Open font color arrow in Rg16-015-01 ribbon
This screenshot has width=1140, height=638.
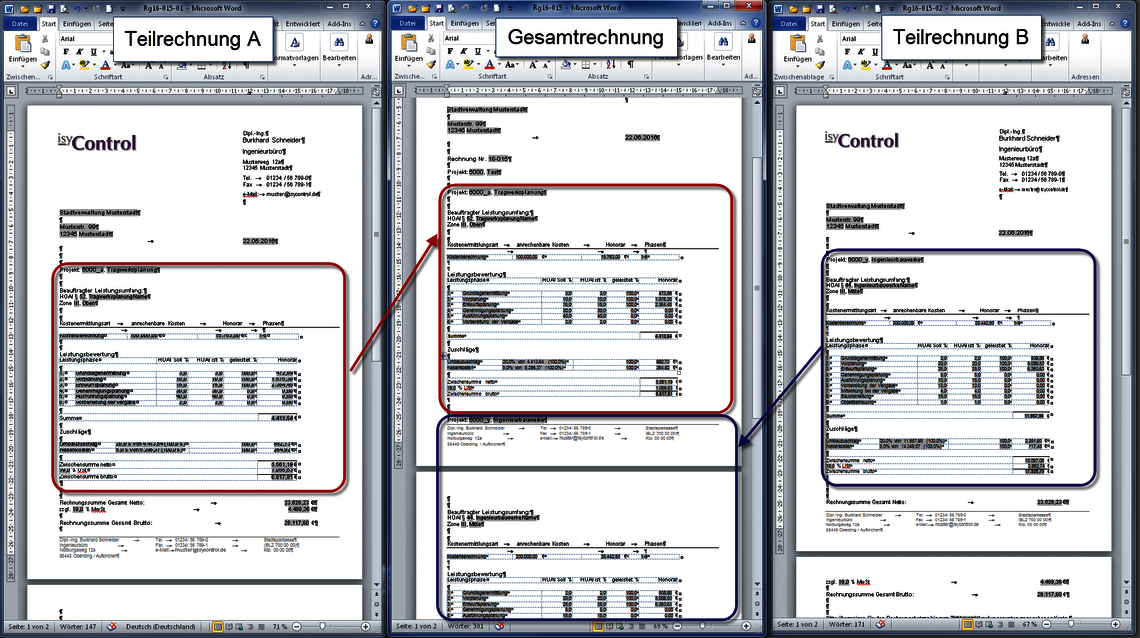[x=115, y=65]
